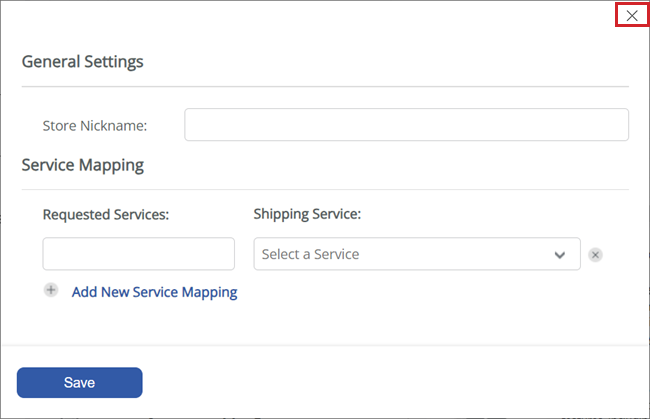Viewport: 650px width, 419px height.
Task: Expand the Shipping Service combo box
Action: click(x=417, y=254)
